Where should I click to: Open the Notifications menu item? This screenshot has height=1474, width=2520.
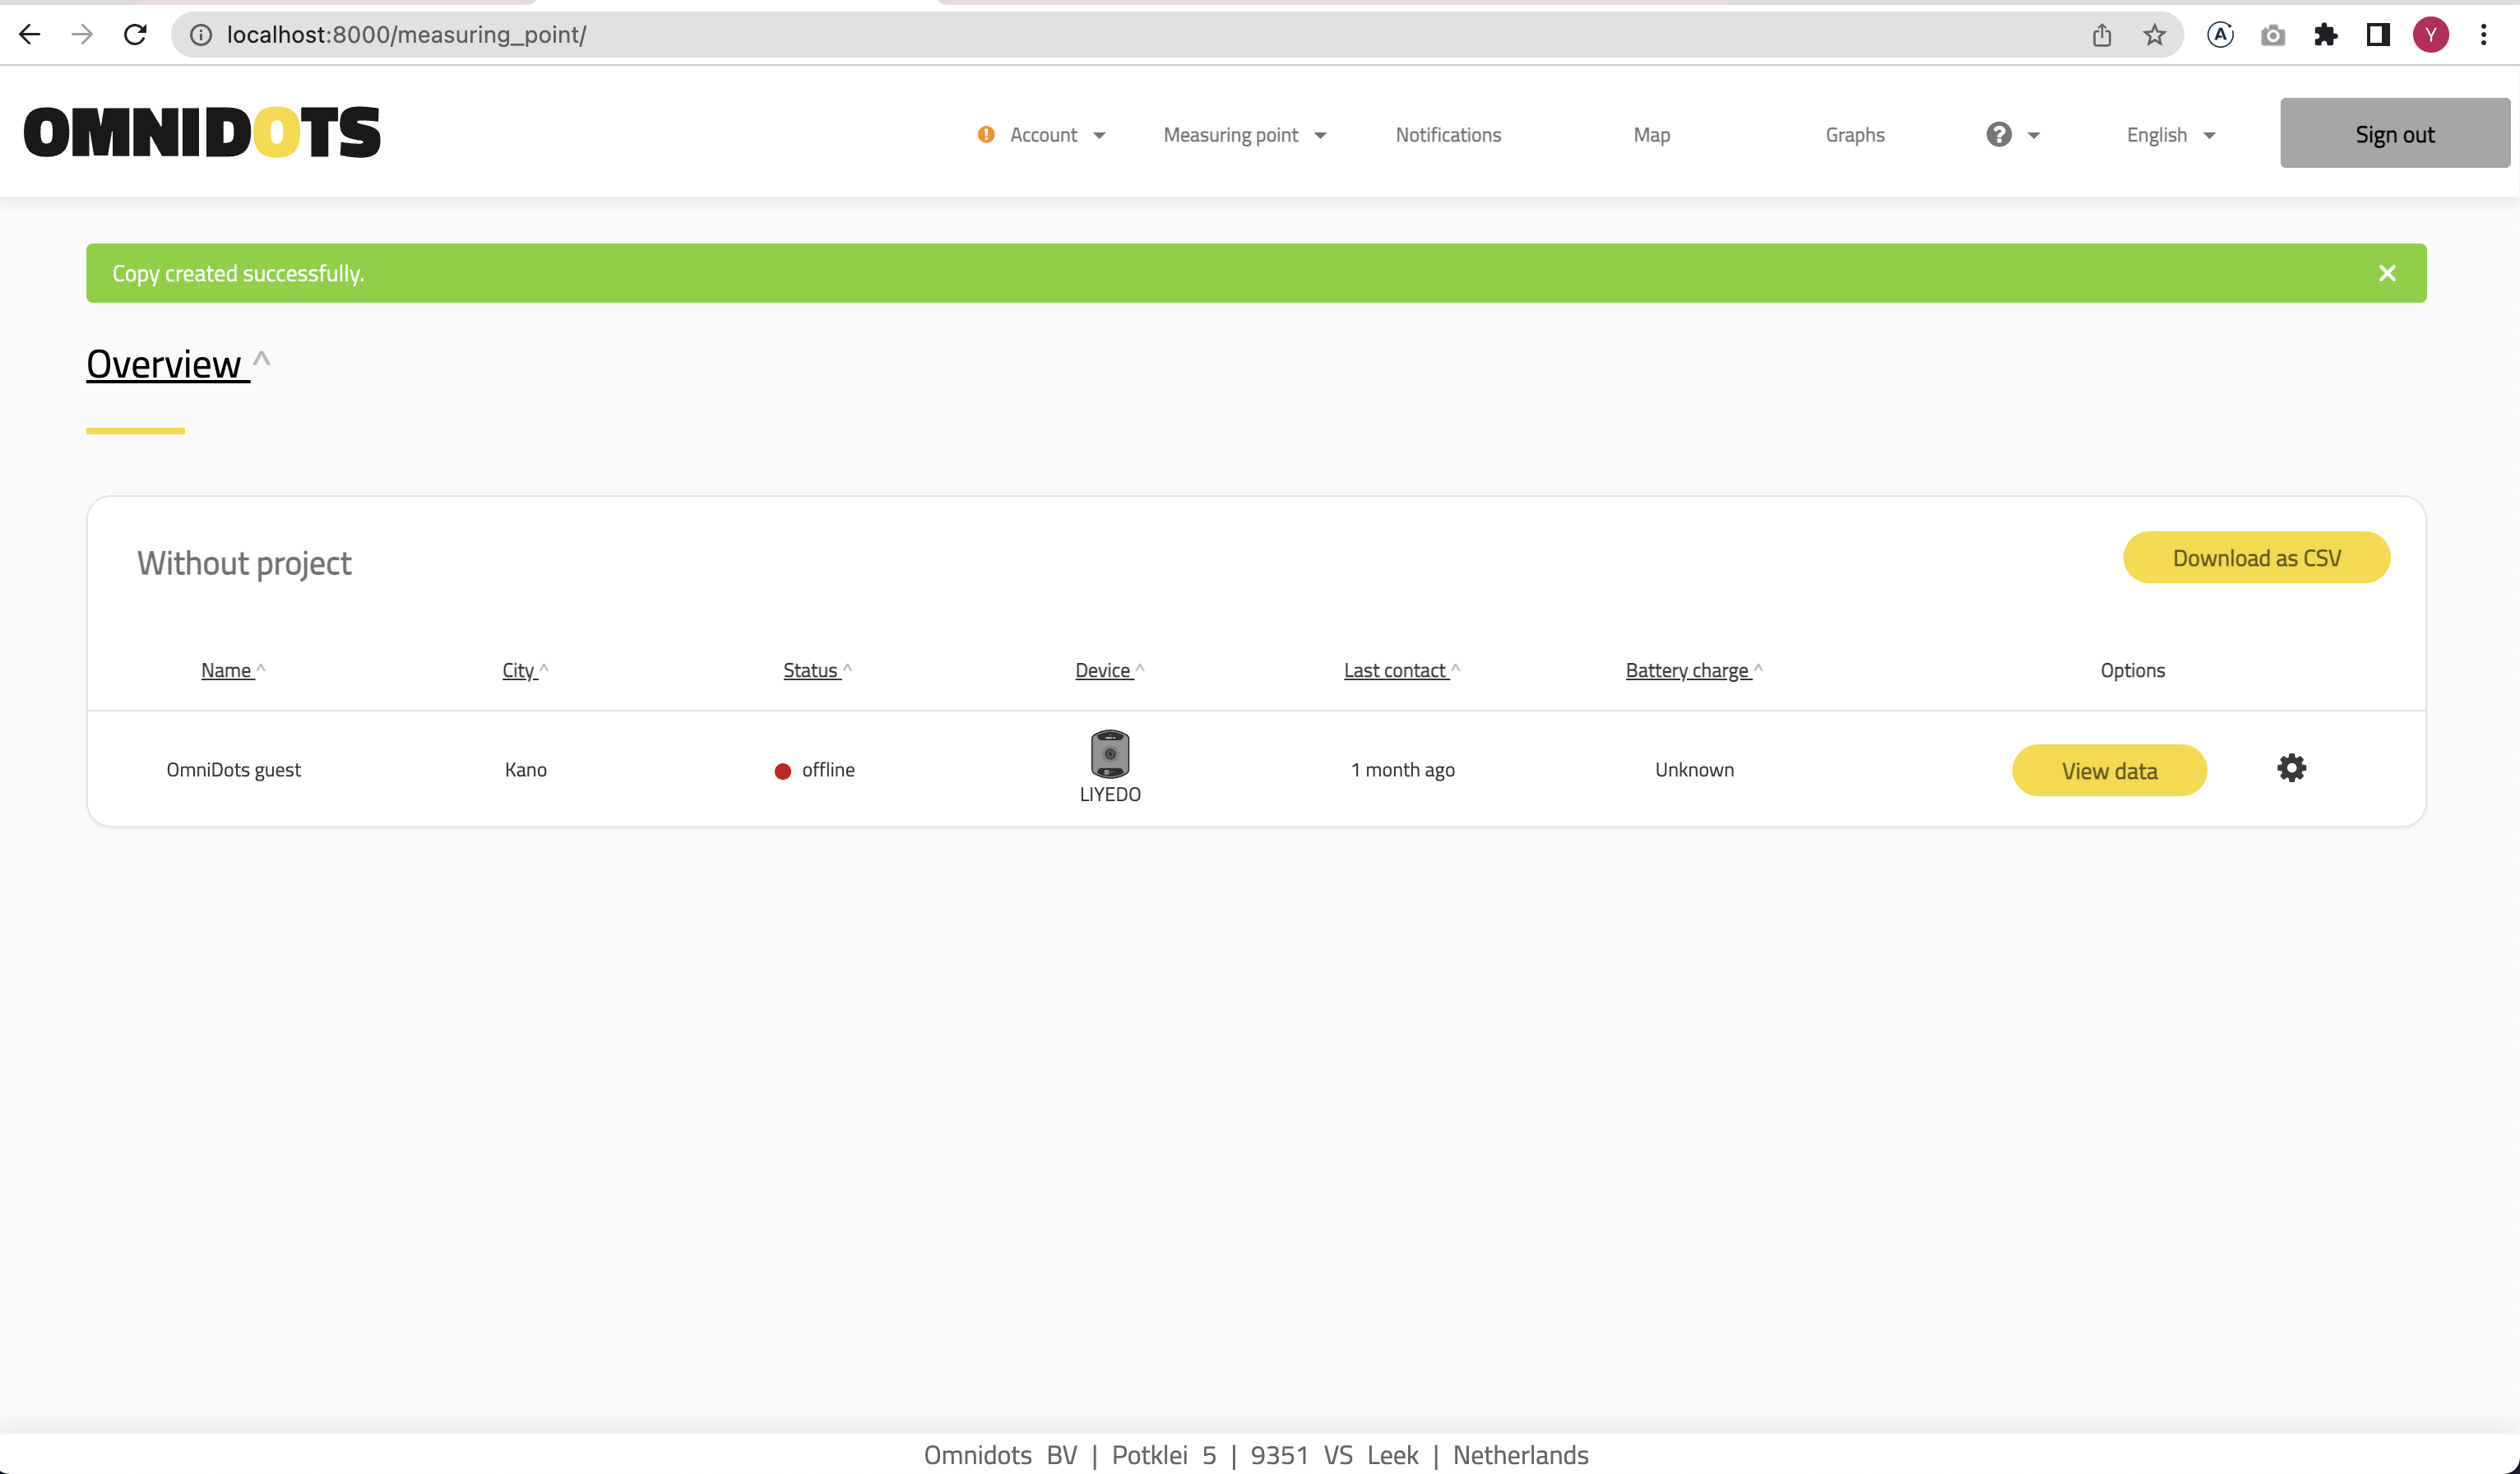tap(1448, 134)
